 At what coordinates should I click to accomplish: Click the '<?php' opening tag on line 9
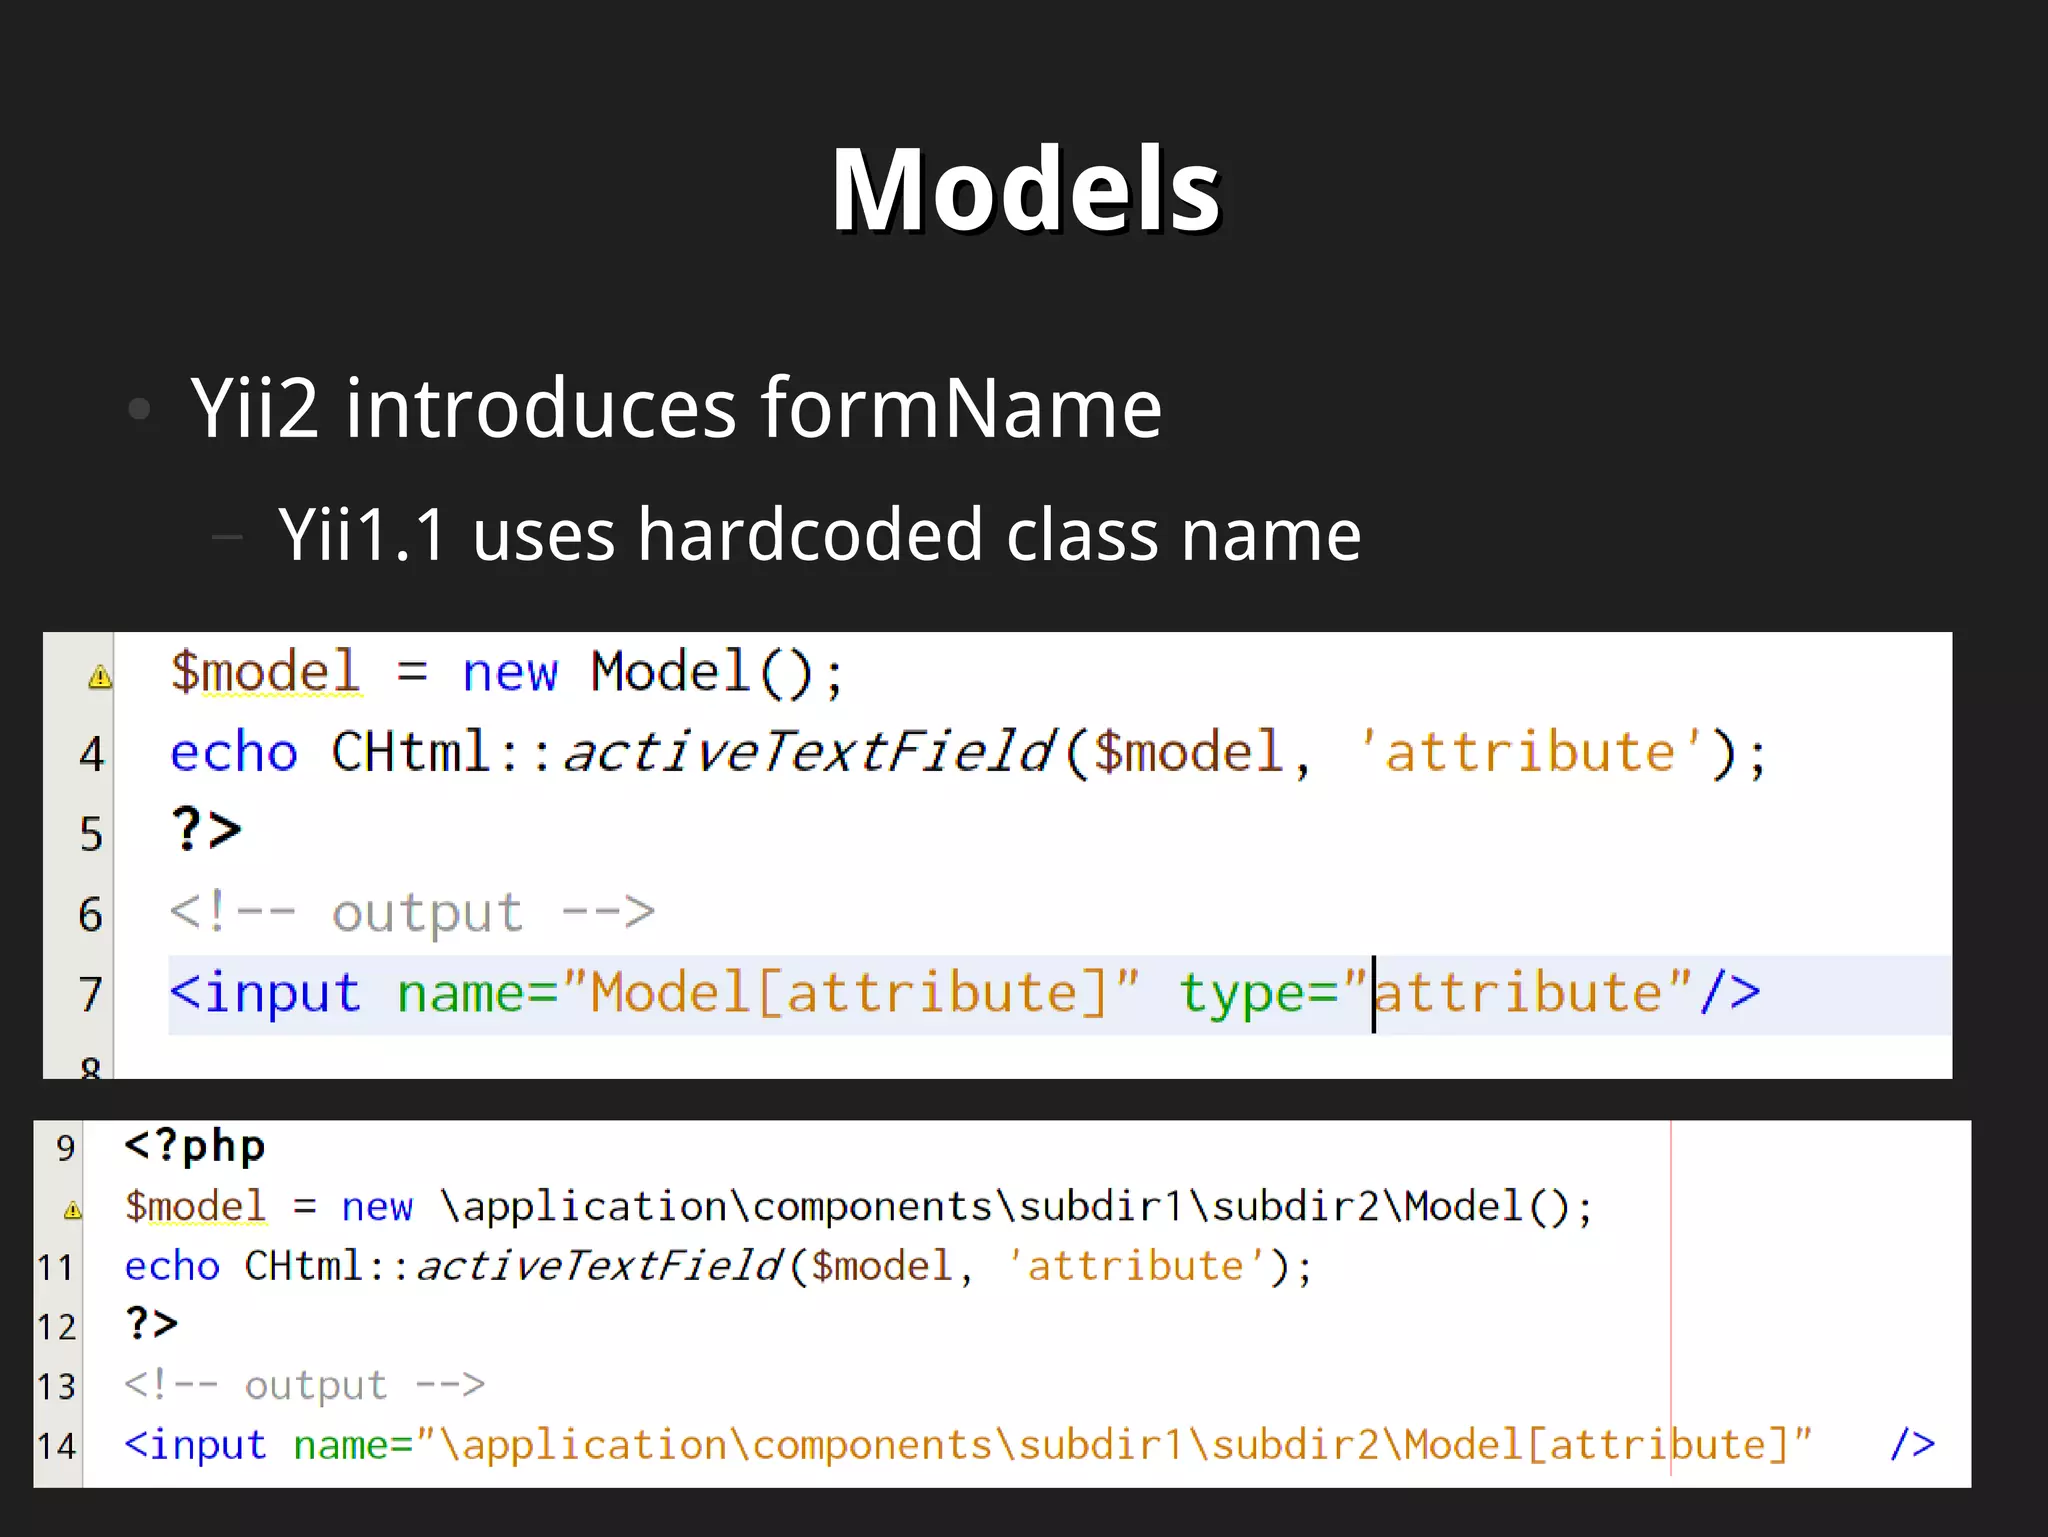point(195,1146)
